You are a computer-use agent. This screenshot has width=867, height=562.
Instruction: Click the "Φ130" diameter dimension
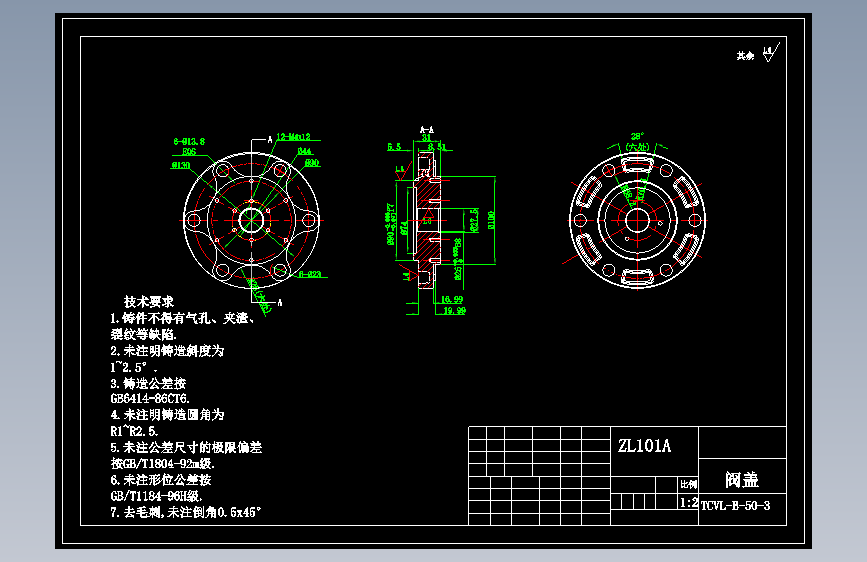click(181, 165)
